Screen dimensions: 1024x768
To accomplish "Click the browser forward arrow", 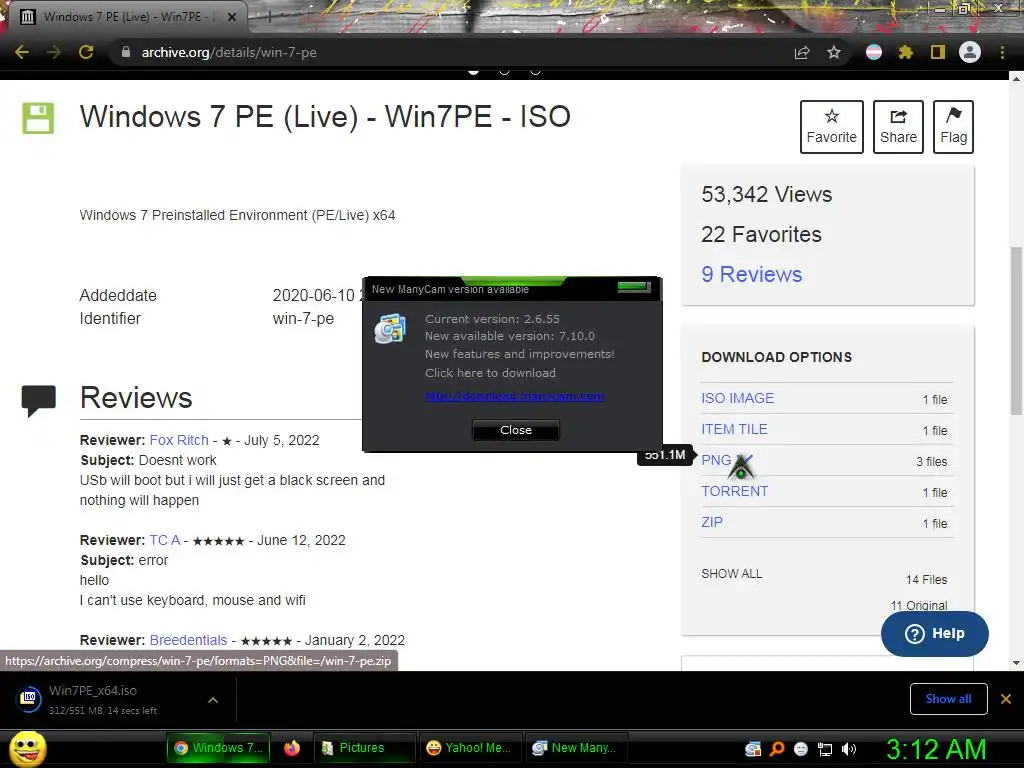I will 54,52.
